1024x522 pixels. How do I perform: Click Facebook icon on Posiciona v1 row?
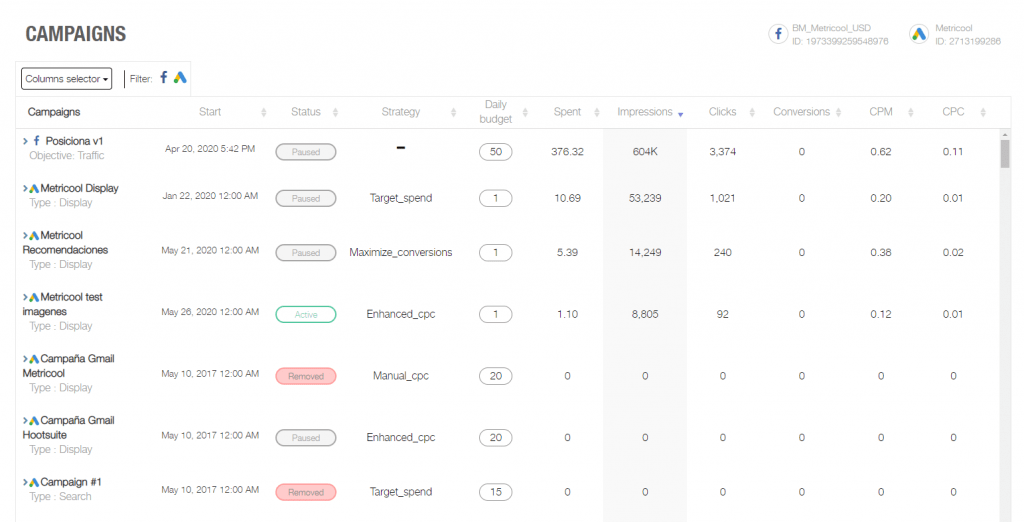pyautogui.click(x=37, y=140)
